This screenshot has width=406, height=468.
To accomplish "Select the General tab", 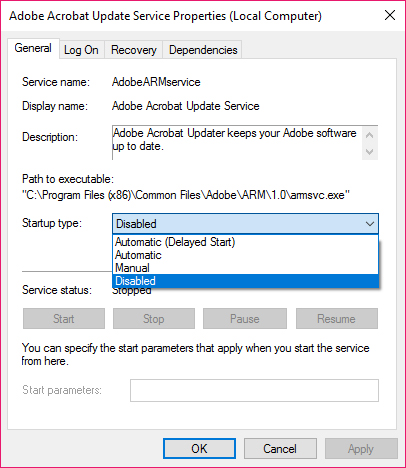I will (33, 48).
